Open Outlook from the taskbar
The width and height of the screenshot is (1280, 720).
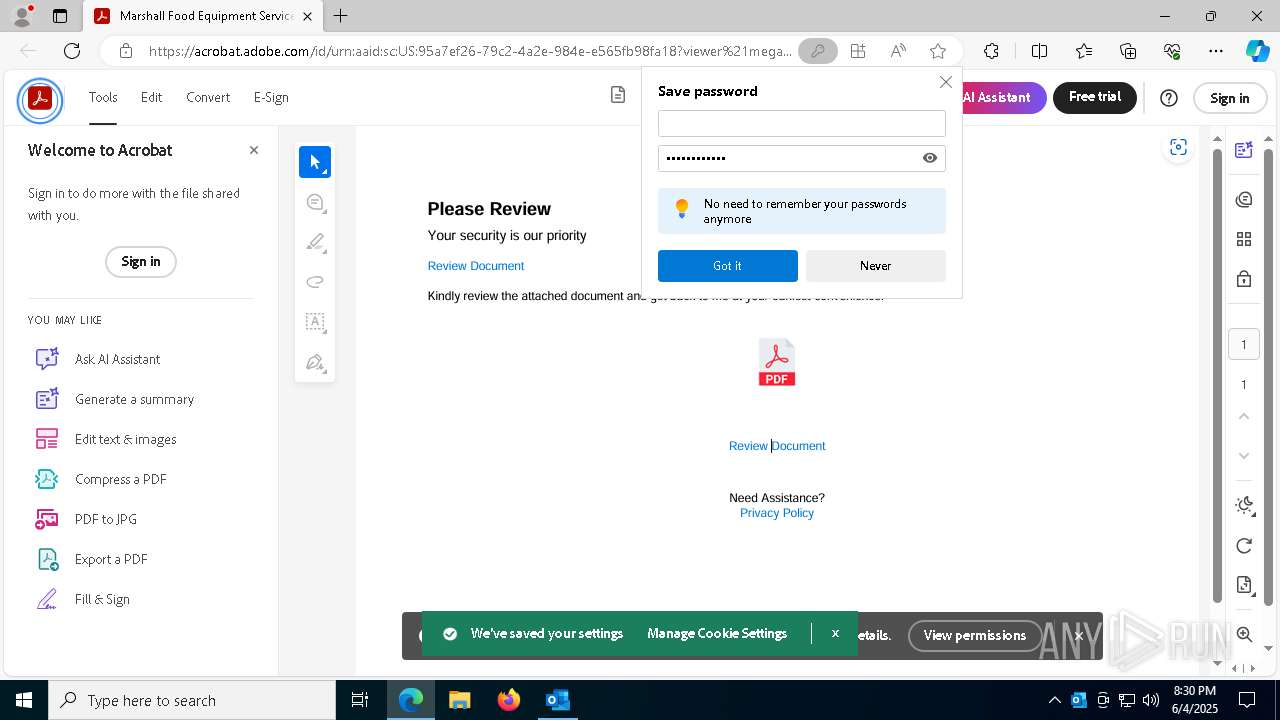click(x=557, y=700)
